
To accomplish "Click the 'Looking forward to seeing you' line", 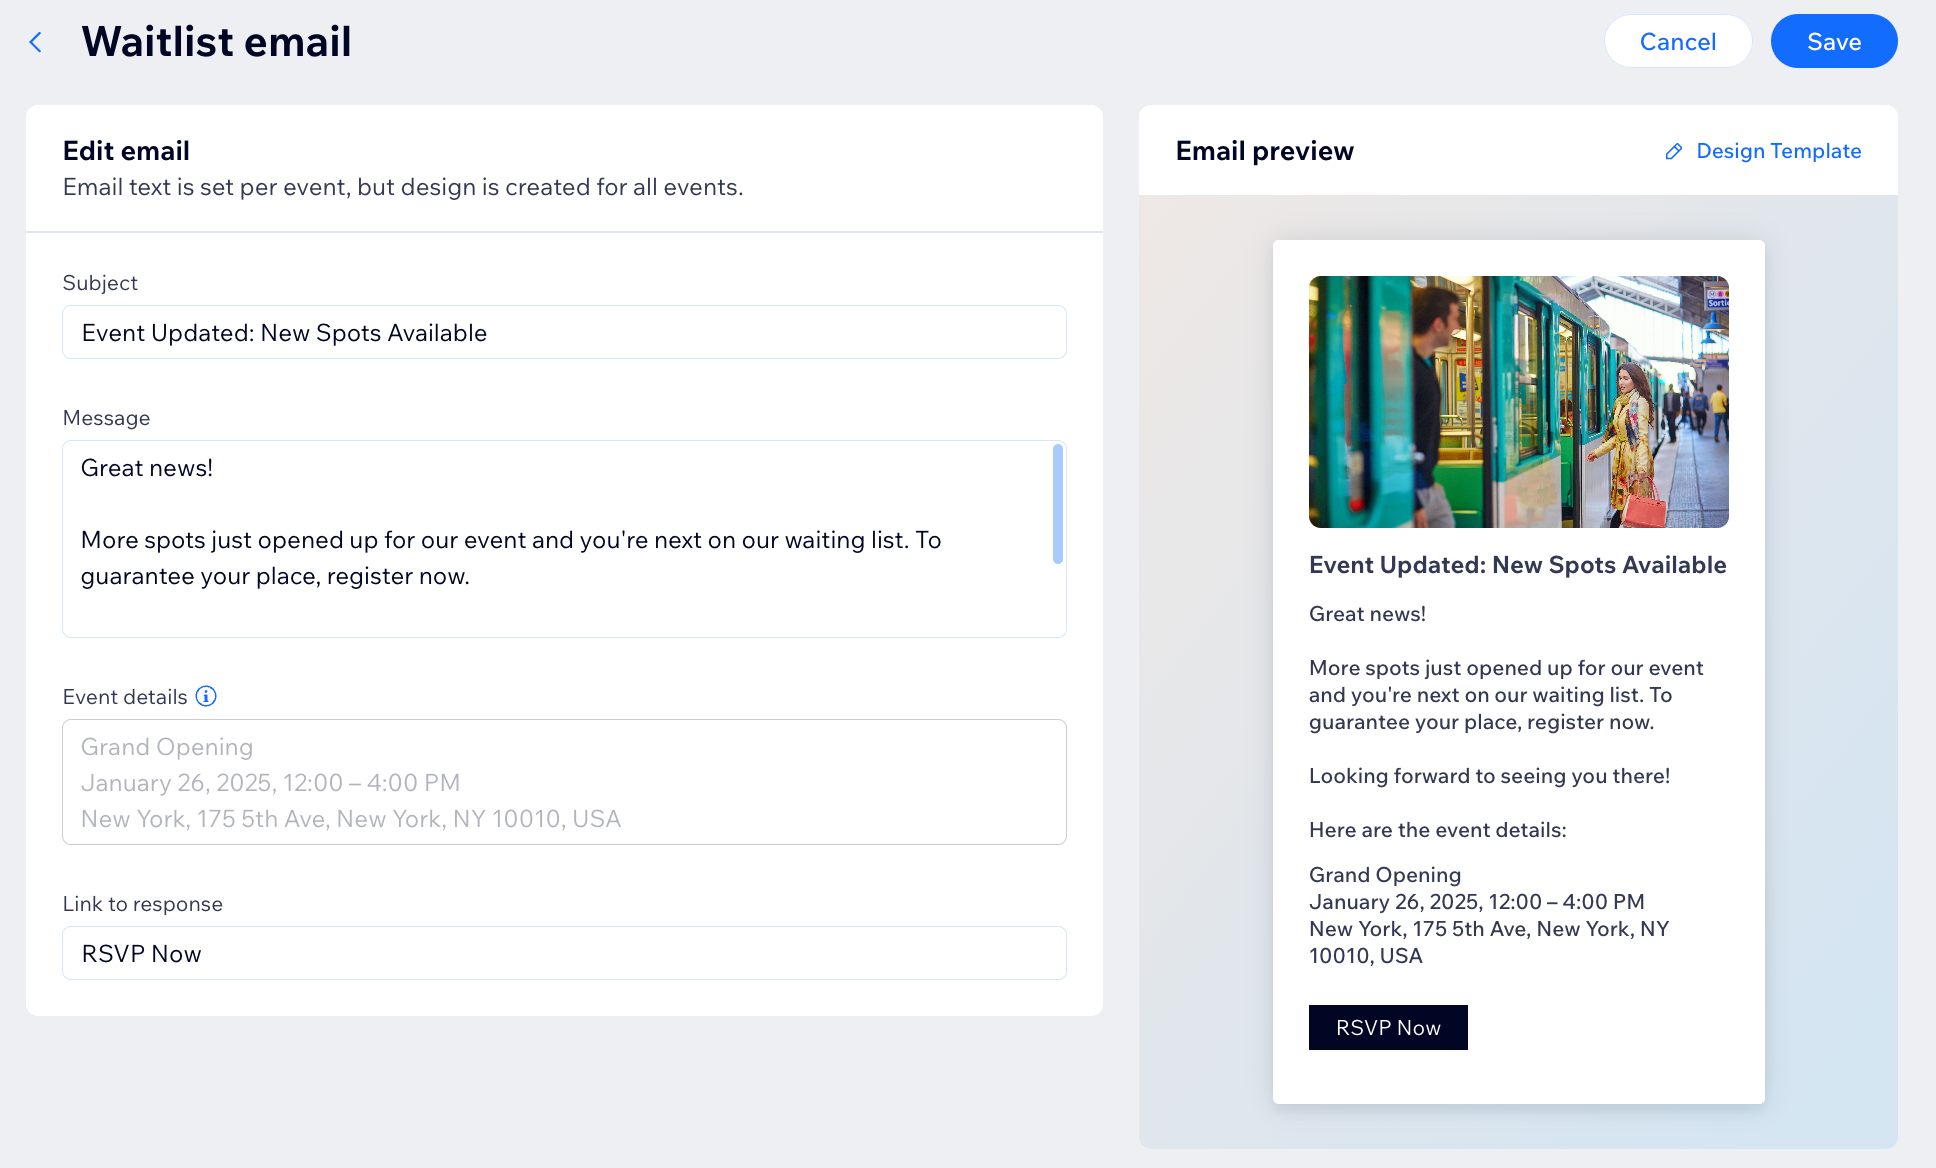I will click(x=1489, y=776).
